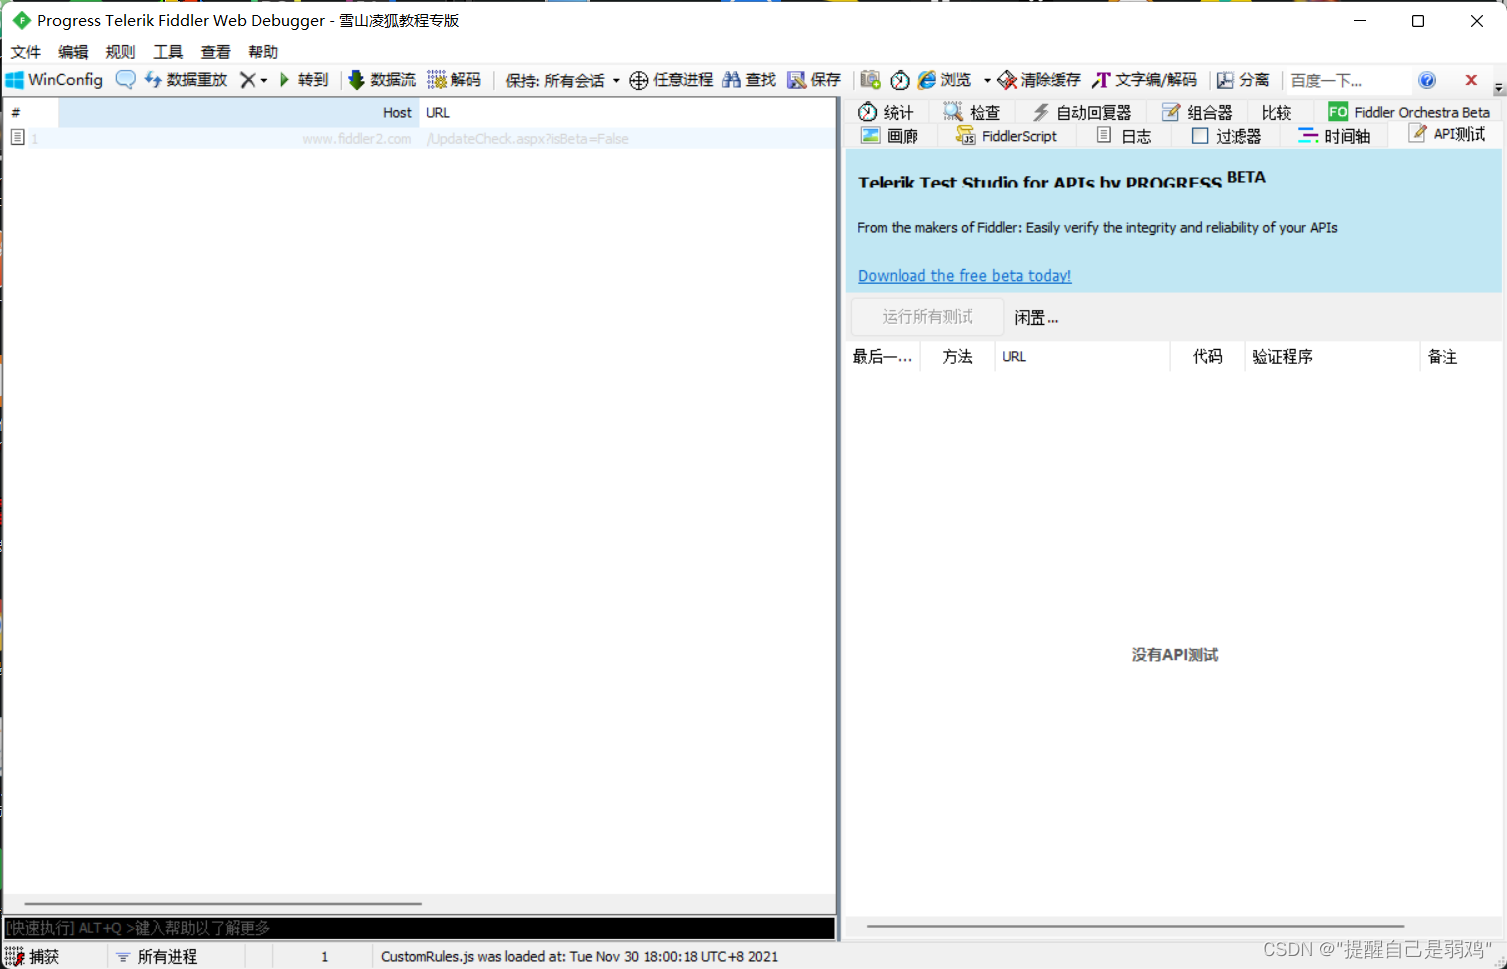This screenshot has width=1507, height=969.
Task: Click the 保存 save button
Action: click(x=814, y=80)
